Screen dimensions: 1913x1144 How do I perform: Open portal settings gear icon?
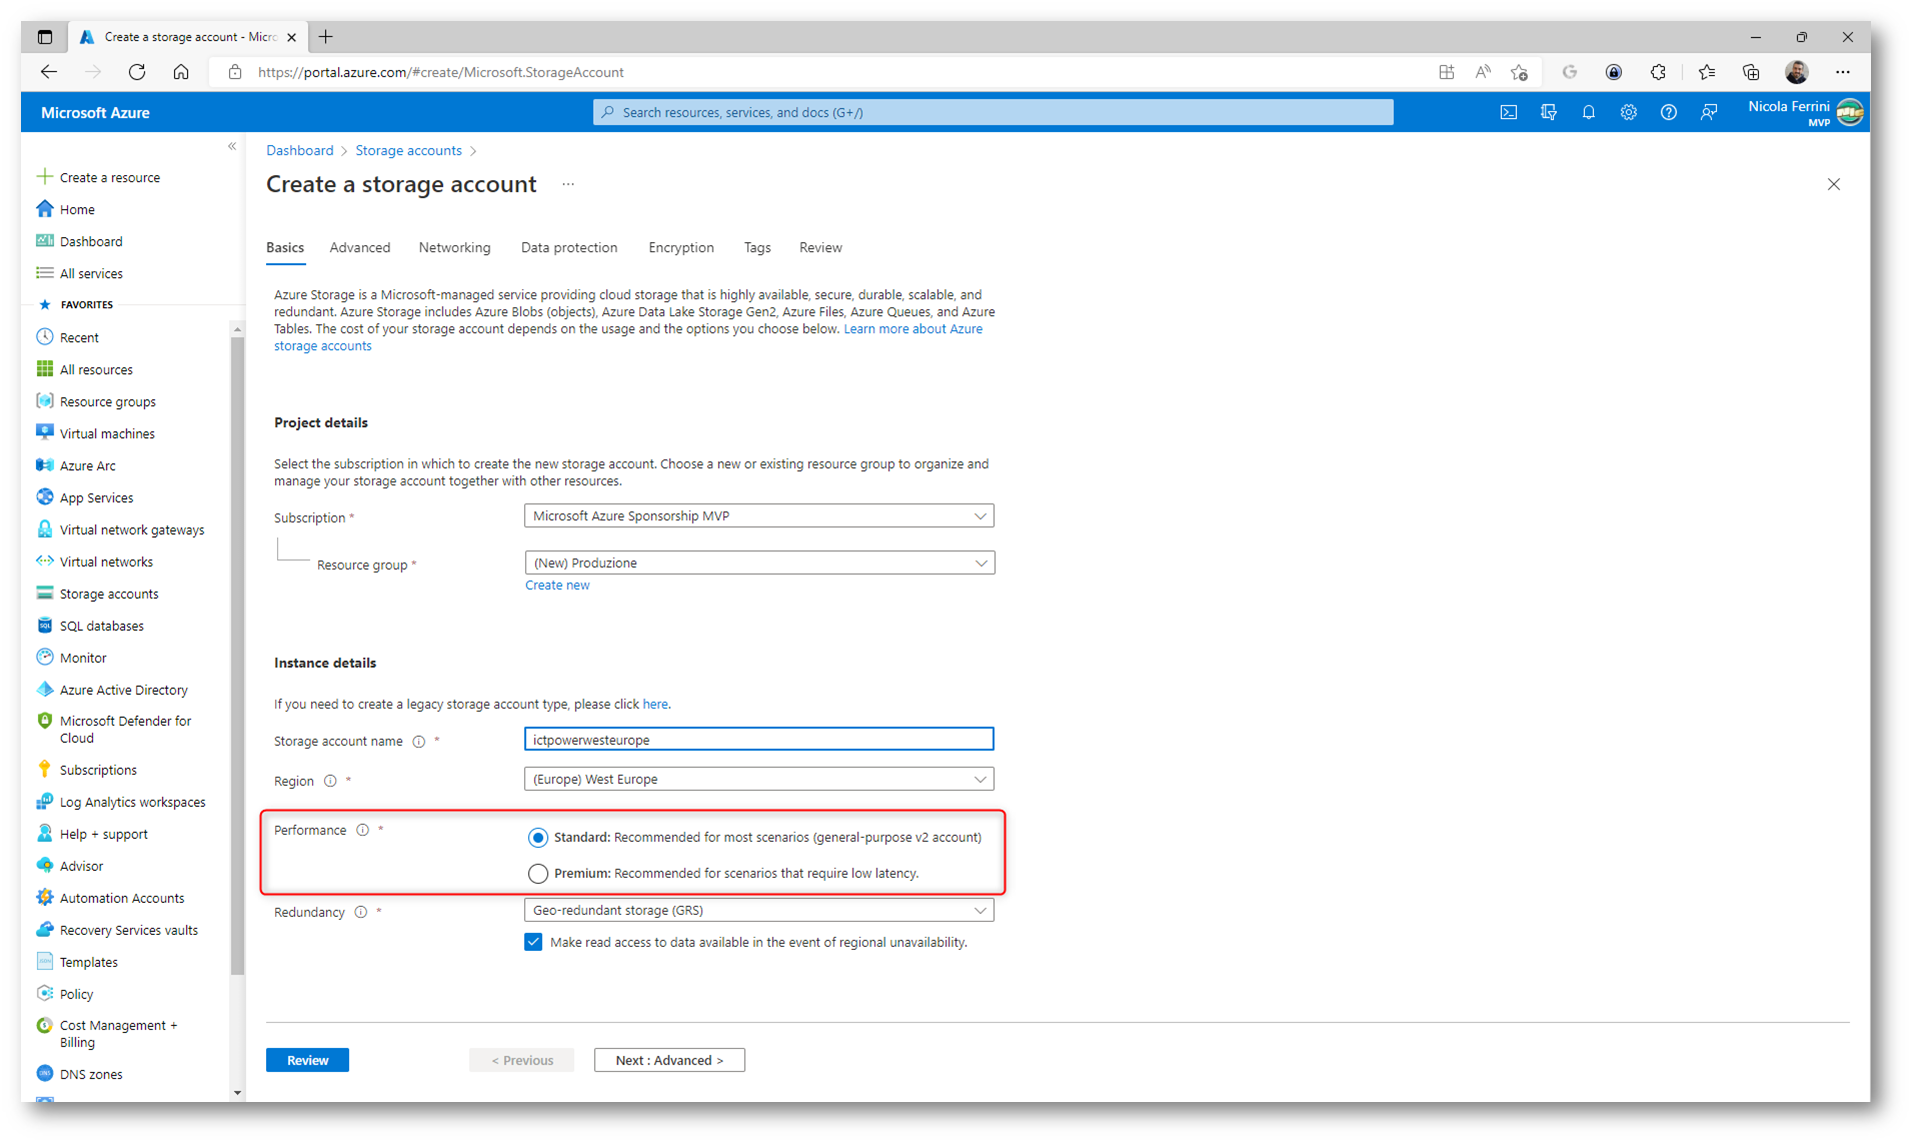coord(1628,113)
